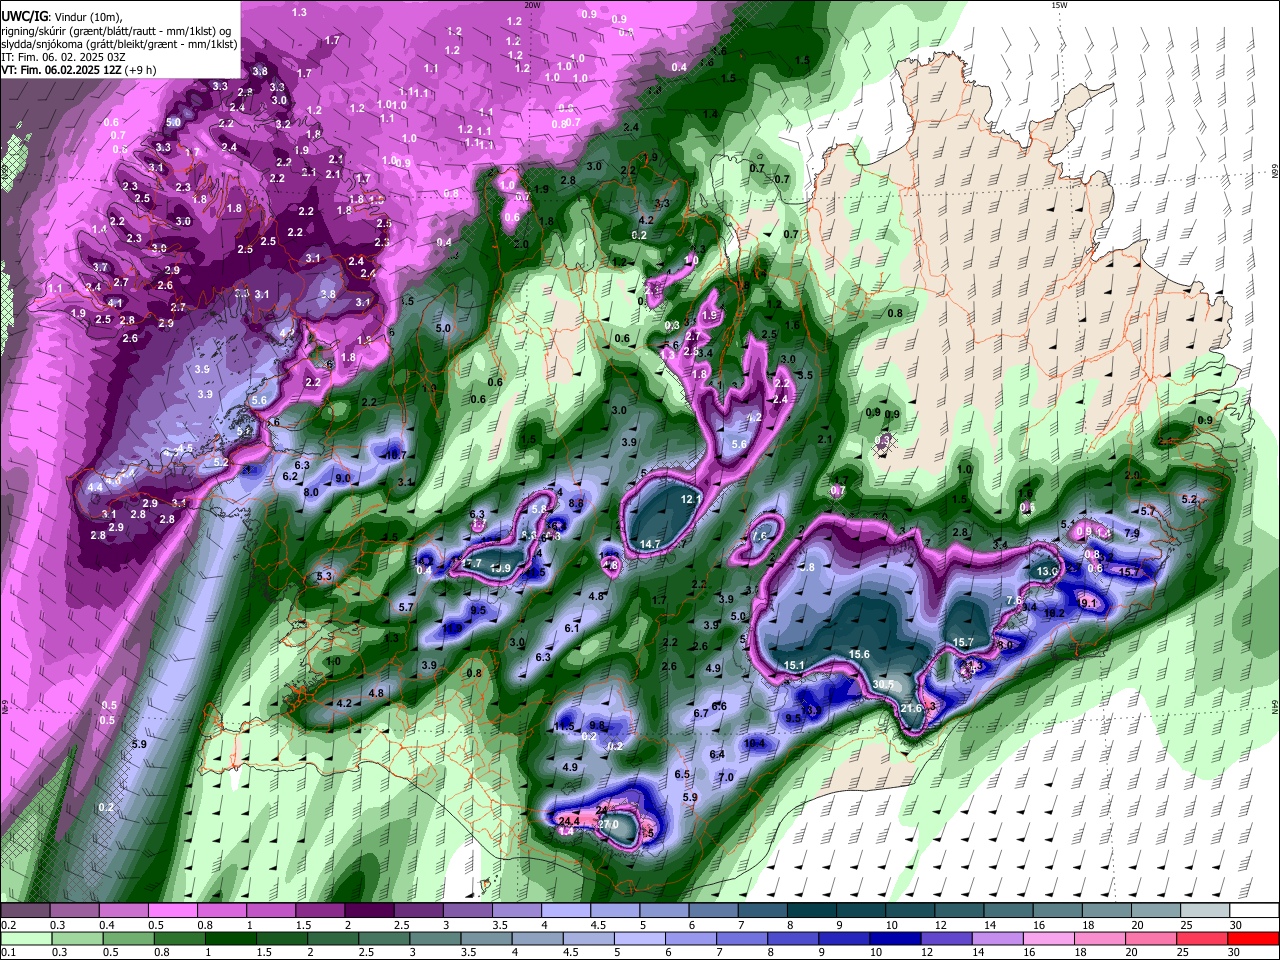The image size is (1280, 960).
Task: Click the 7.9 precipitation value
Action: click(1132, 534)
